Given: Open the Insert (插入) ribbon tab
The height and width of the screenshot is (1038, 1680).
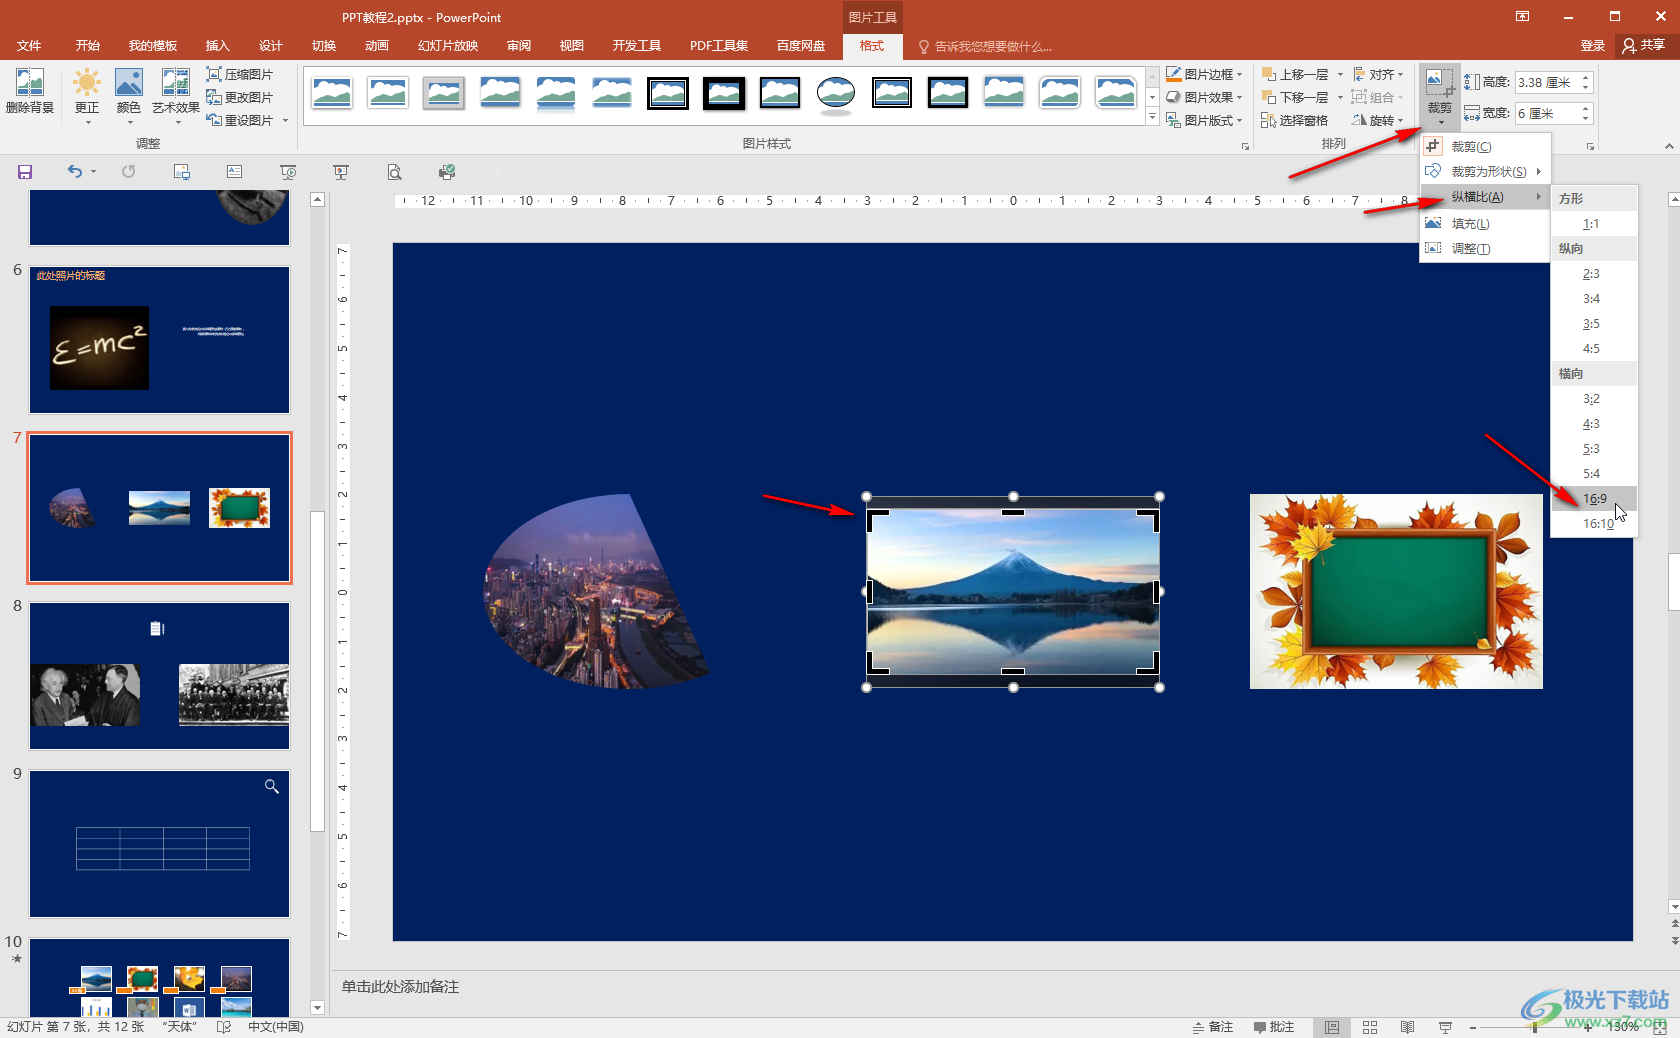Looking at the screenshot, I should click(217, 46).
